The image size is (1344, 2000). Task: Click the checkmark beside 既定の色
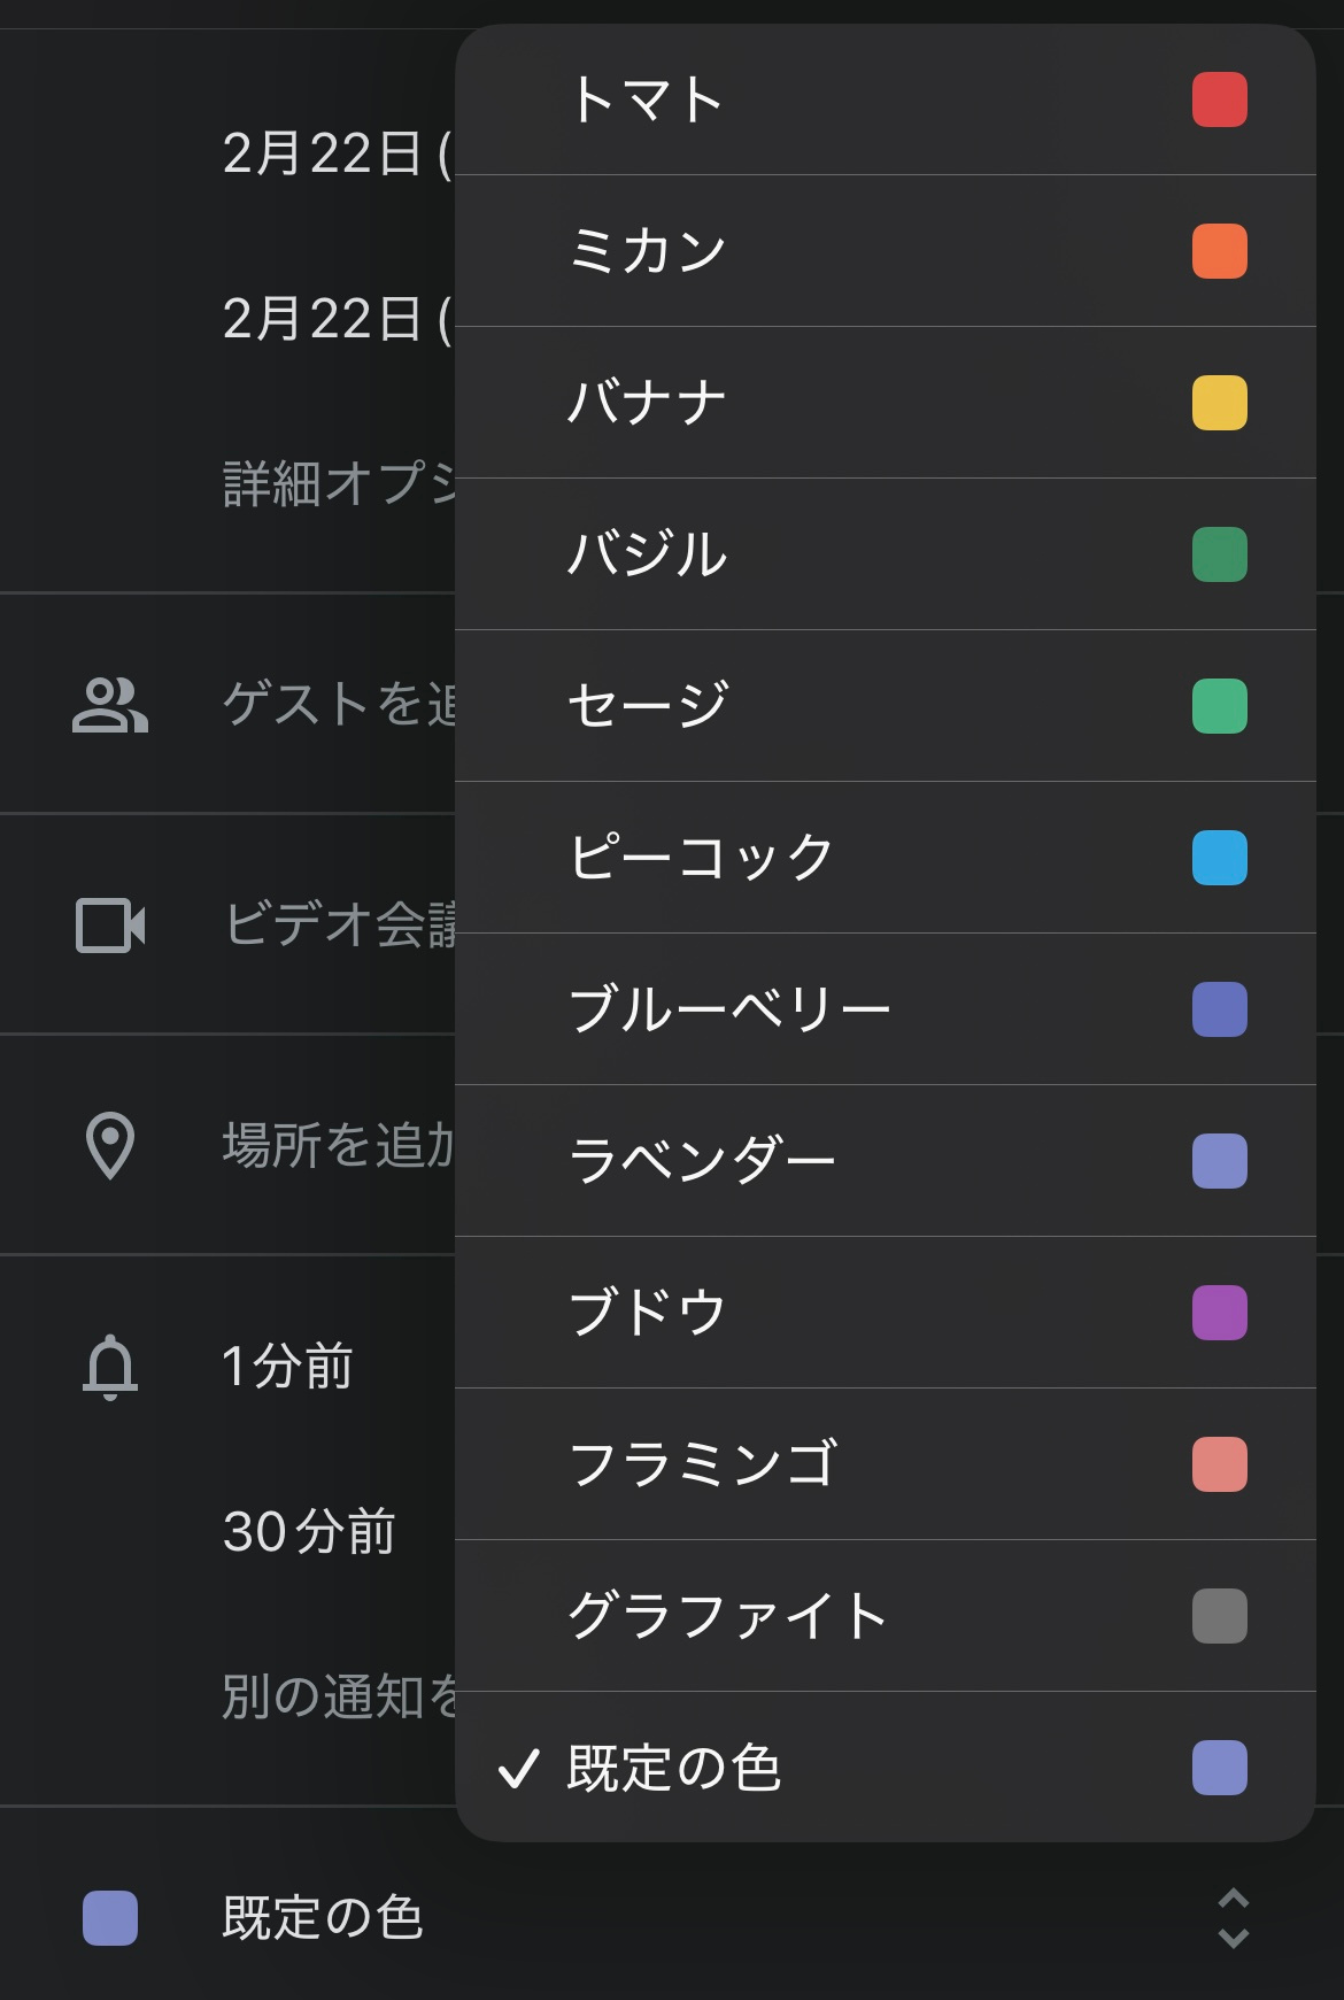[519, 1768]
